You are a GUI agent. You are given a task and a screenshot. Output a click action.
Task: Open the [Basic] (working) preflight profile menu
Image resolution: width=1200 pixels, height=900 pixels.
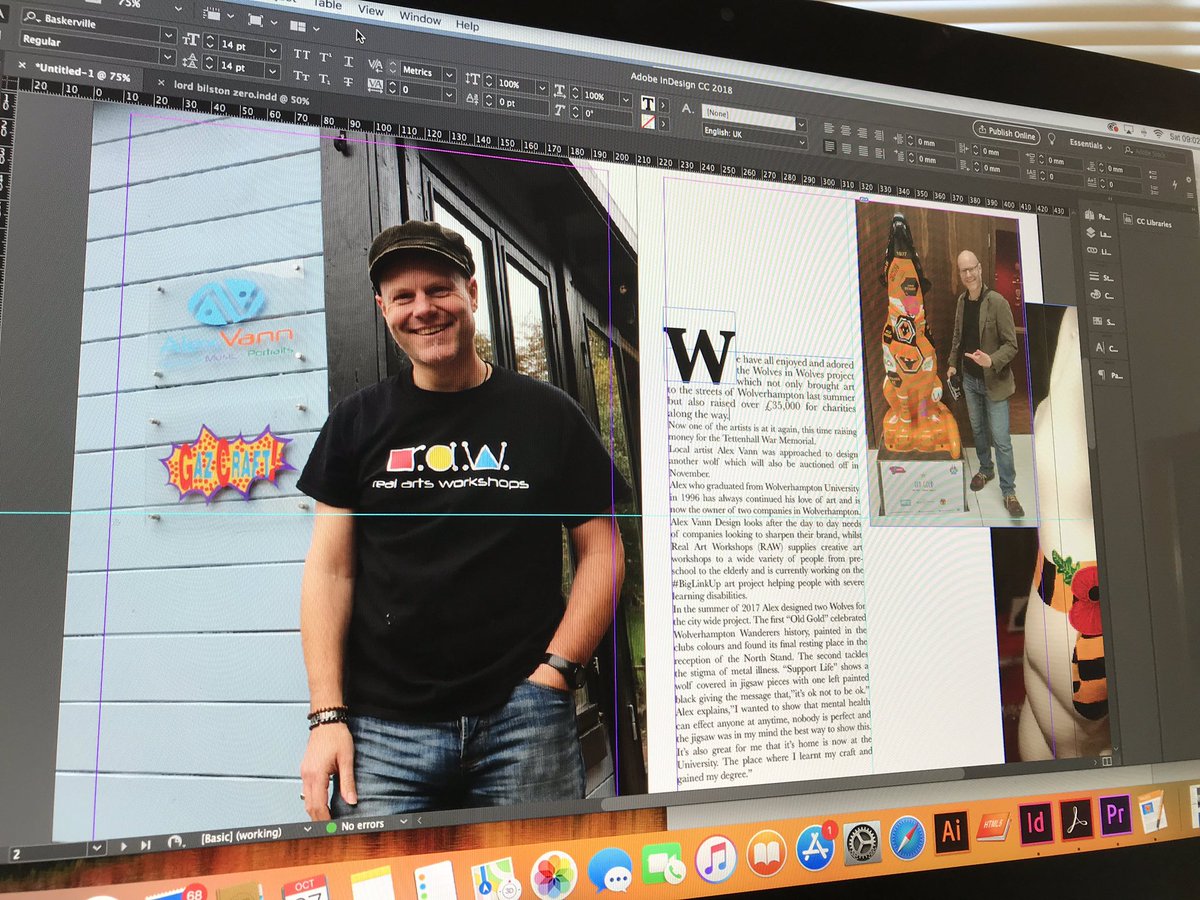307,829
